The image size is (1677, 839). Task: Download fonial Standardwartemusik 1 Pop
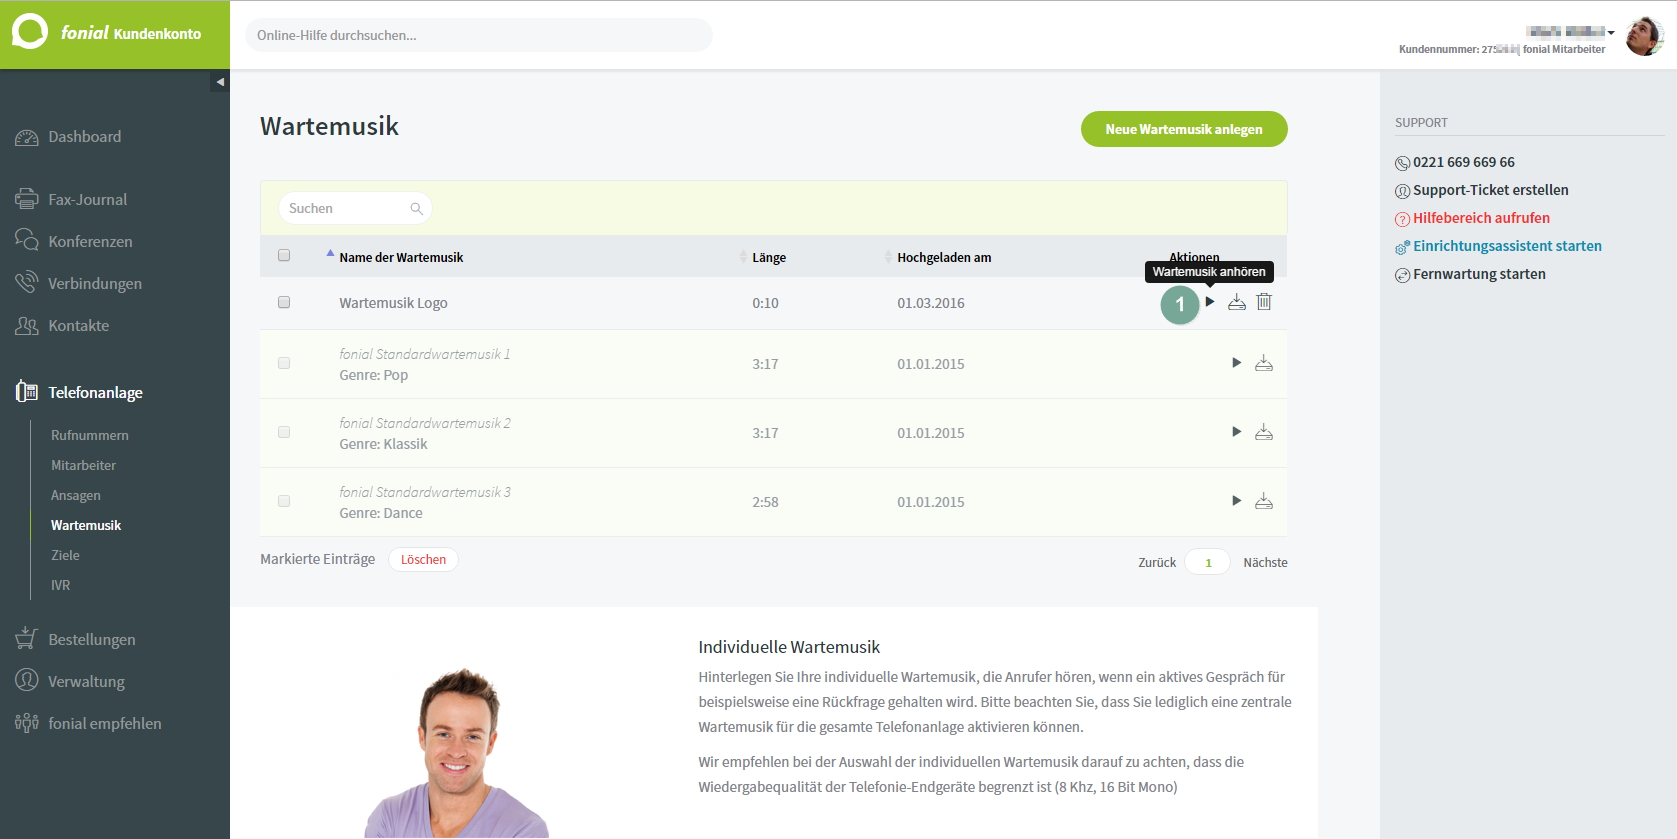(1264, 363)
